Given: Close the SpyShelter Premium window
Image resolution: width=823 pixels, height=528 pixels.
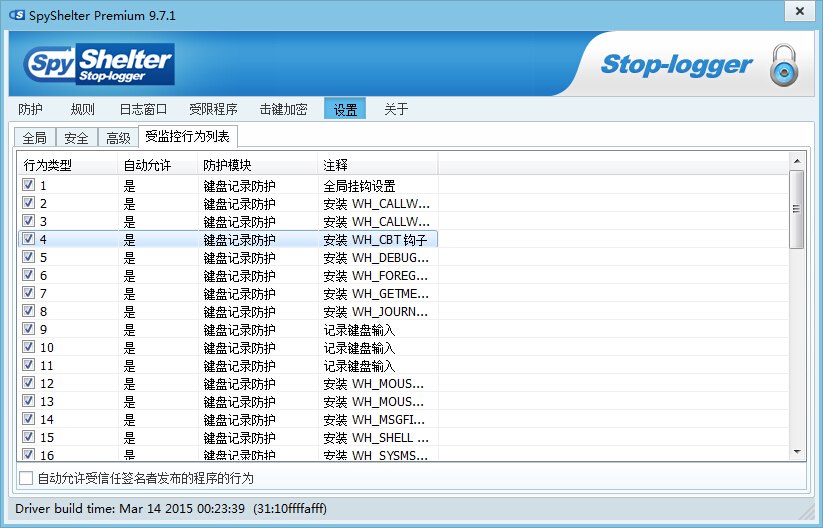Looking at the screenshot, I should point(799,11).
